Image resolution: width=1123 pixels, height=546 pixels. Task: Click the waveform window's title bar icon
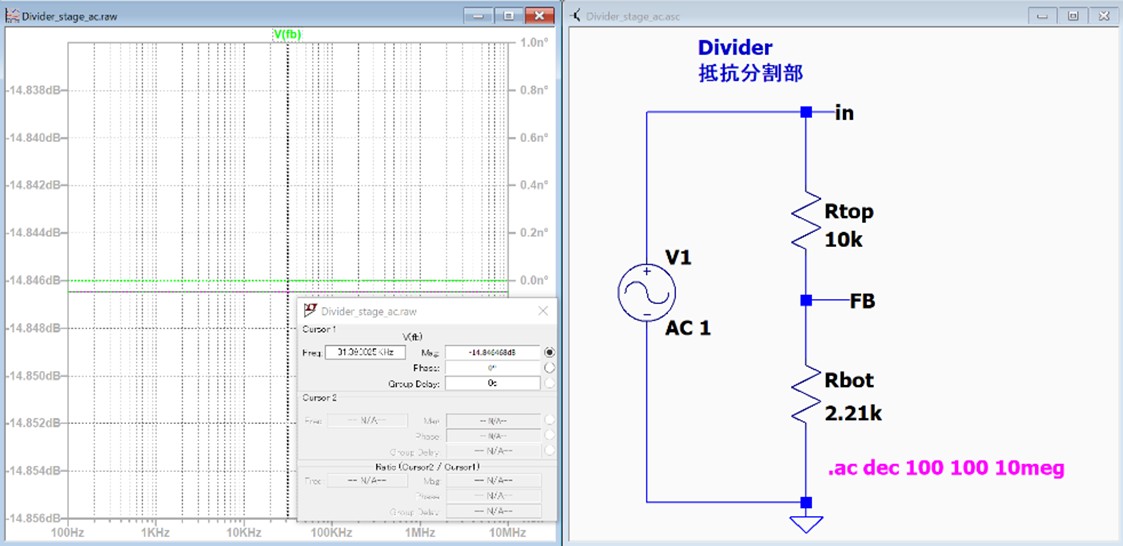click(x=12, y=17)
